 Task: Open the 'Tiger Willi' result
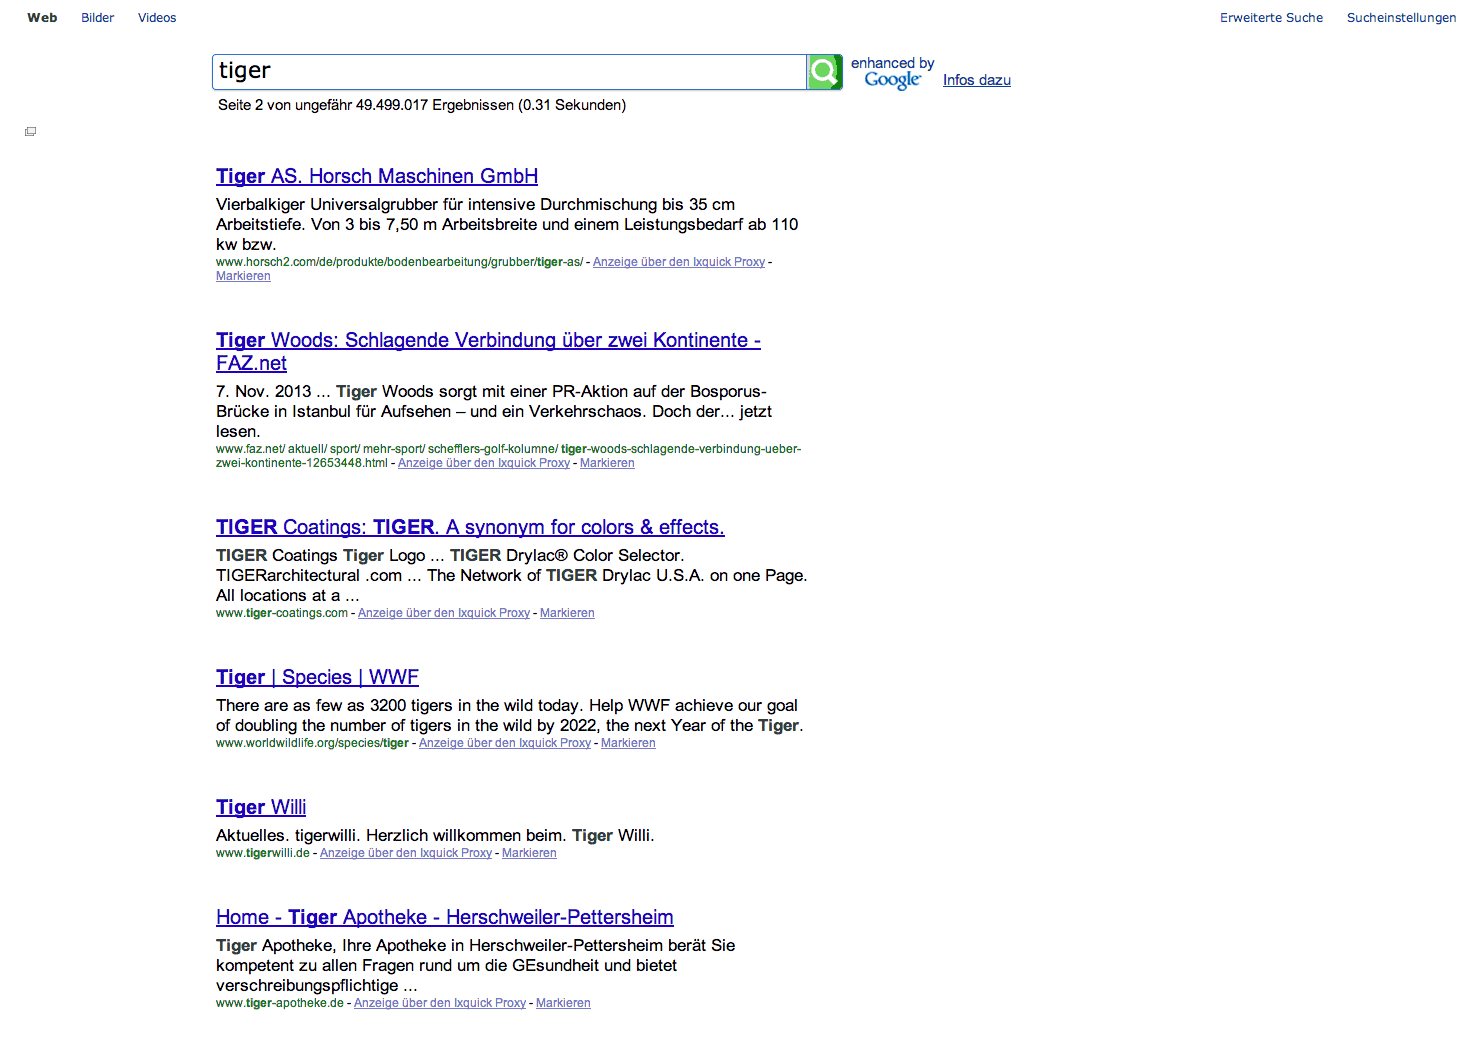(x=261, y=807)
